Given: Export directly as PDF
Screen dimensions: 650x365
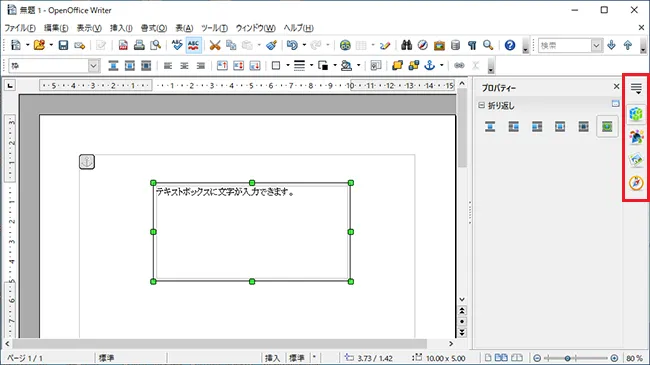Looking at the screenshot, I should [123, 45].
